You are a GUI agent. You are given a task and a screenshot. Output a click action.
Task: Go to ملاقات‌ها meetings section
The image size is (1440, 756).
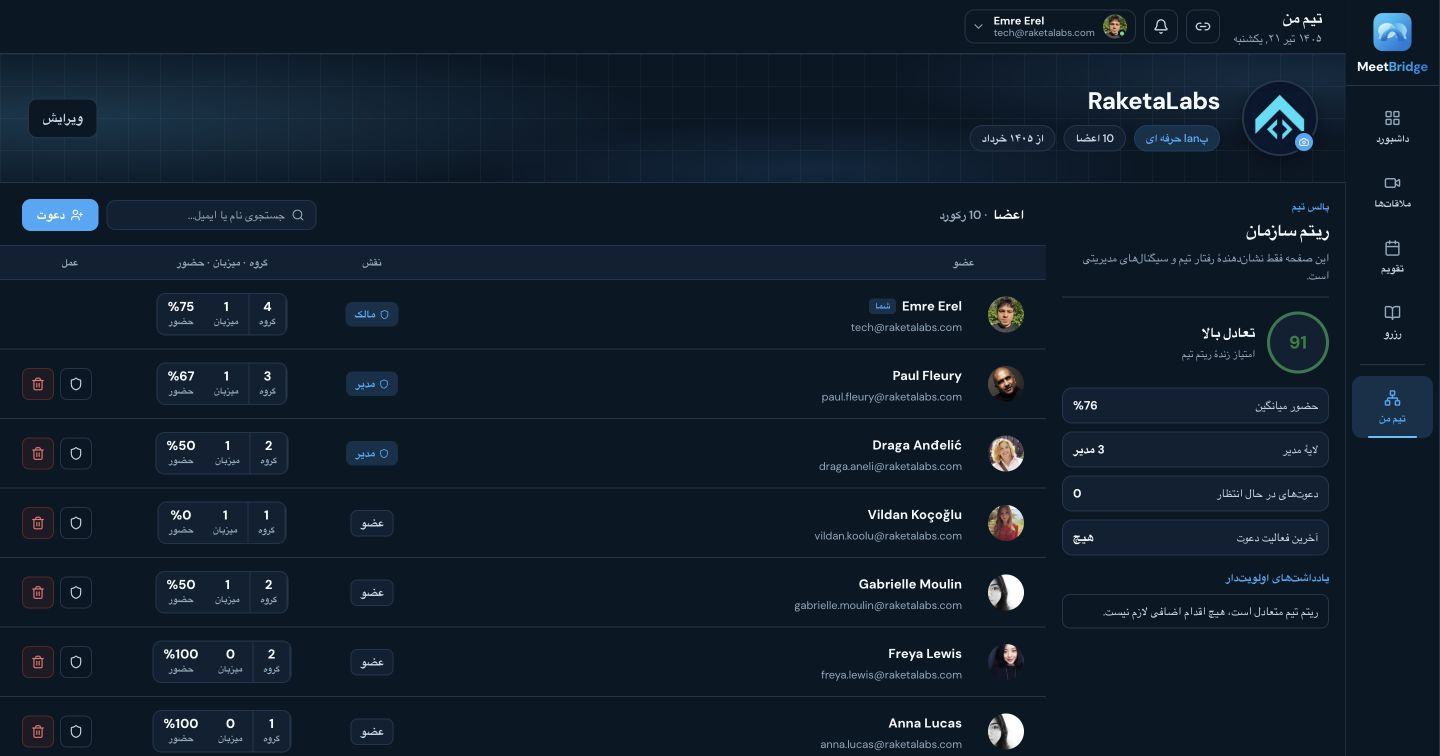point(1392,192)
